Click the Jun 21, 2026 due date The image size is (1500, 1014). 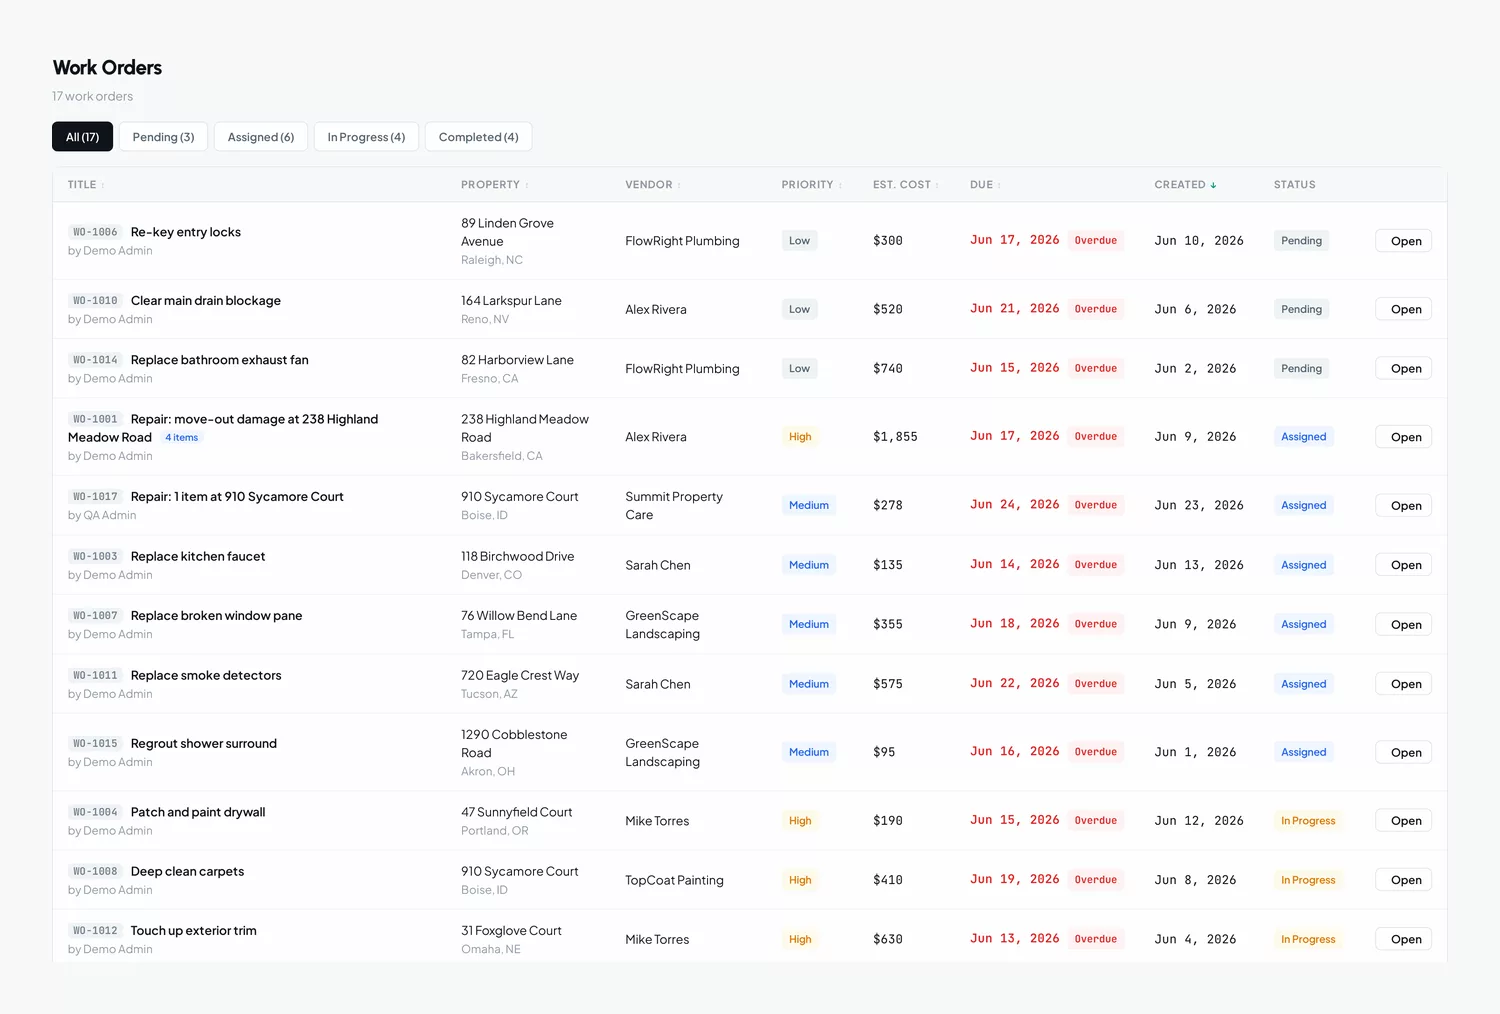click(1014, 309)
